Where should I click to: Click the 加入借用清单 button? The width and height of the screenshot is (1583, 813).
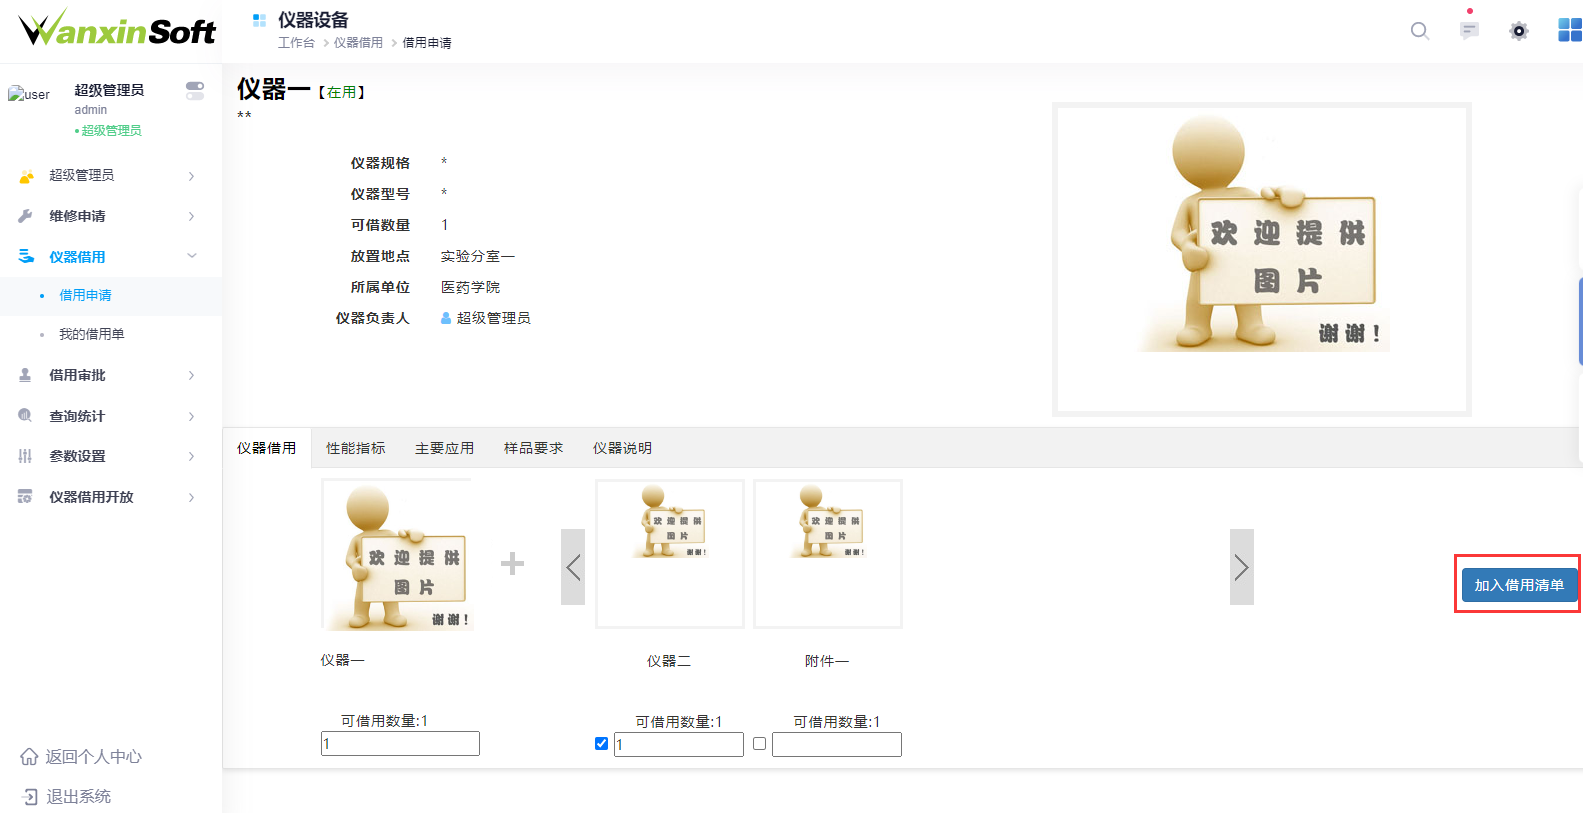[x=1518, y=585]
